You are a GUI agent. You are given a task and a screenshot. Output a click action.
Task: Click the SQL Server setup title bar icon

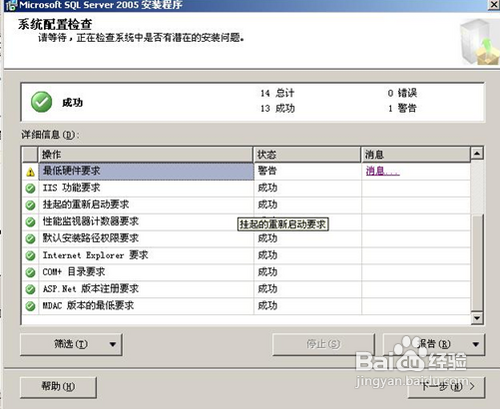[11, 5]
